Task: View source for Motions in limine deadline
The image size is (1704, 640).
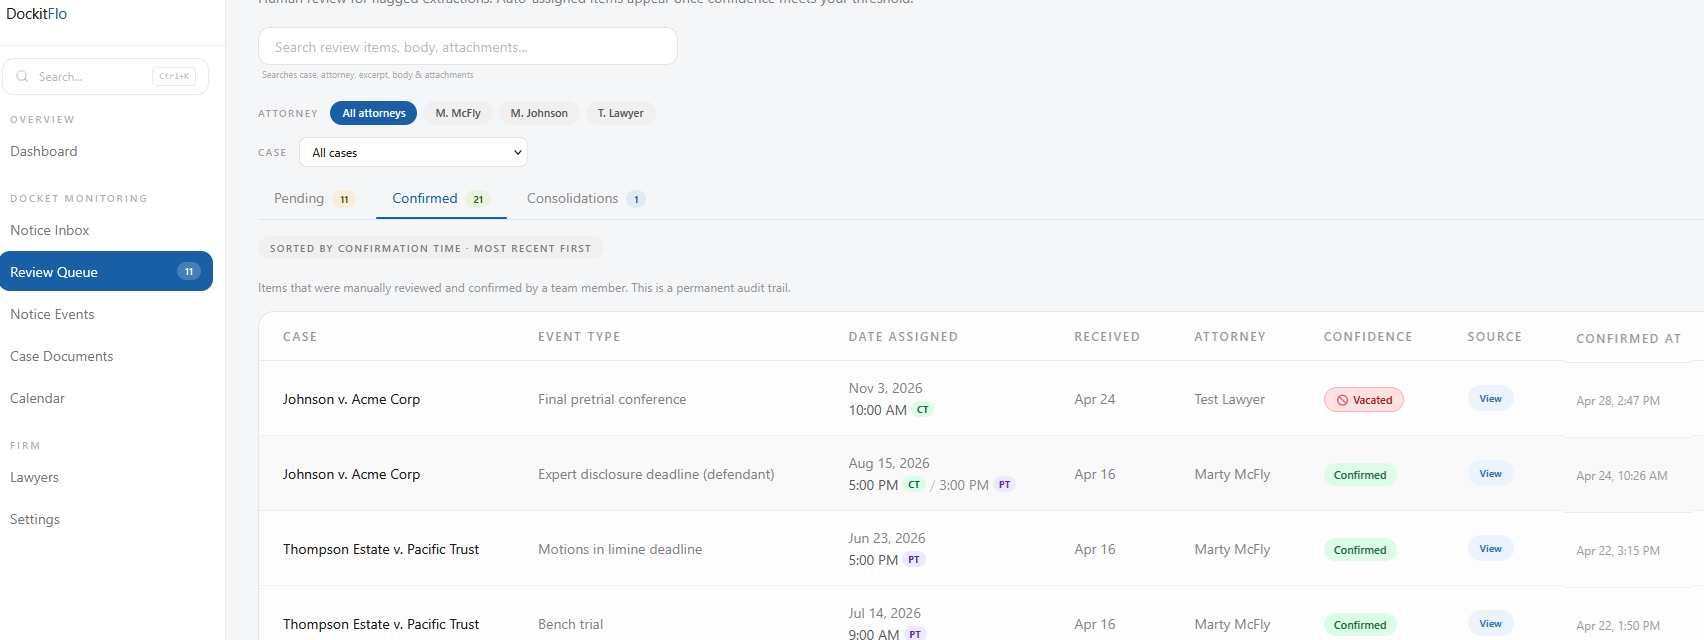Action: [1491, 548]
